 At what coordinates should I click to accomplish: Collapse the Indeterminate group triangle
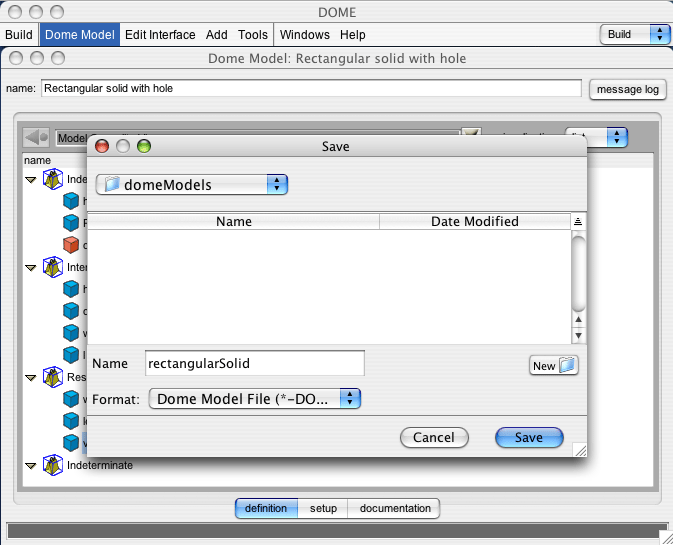tap(30, 466)
